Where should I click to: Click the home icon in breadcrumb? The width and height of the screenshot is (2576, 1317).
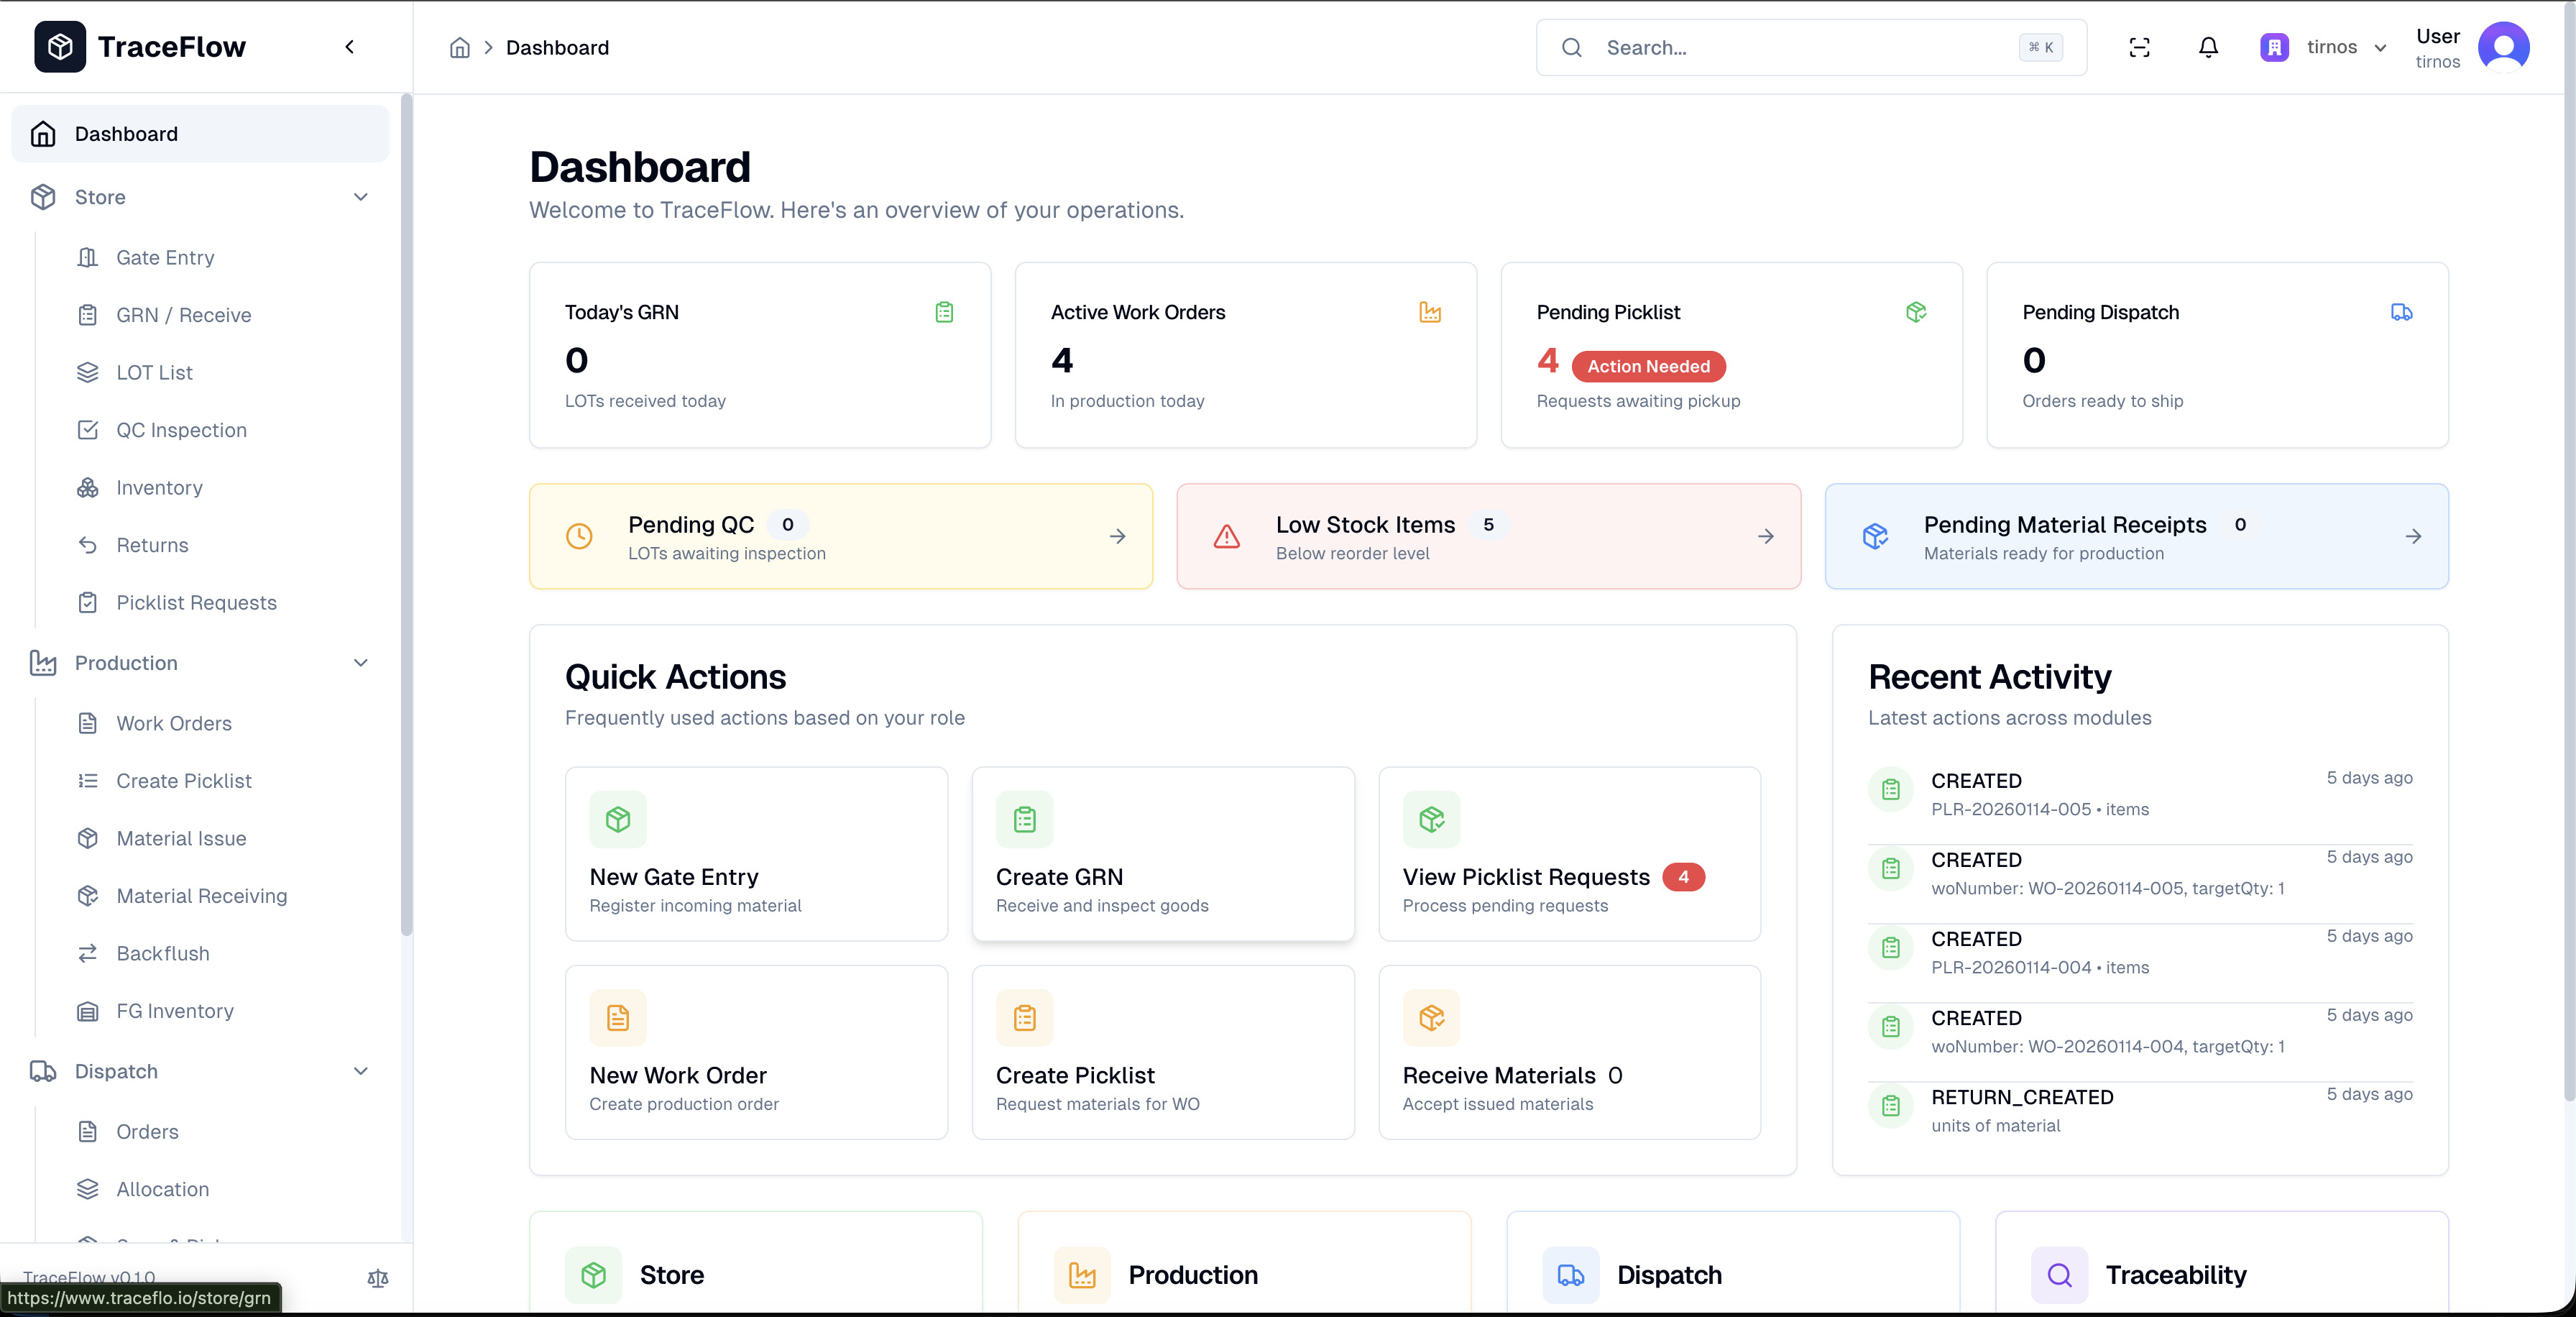459,47
